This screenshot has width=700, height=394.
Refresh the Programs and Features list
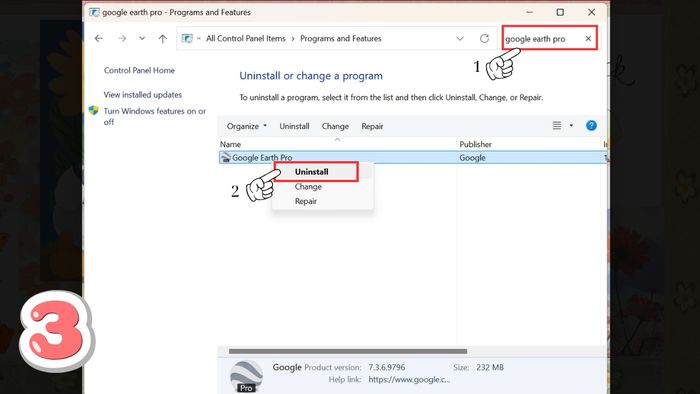click(484, 38)
